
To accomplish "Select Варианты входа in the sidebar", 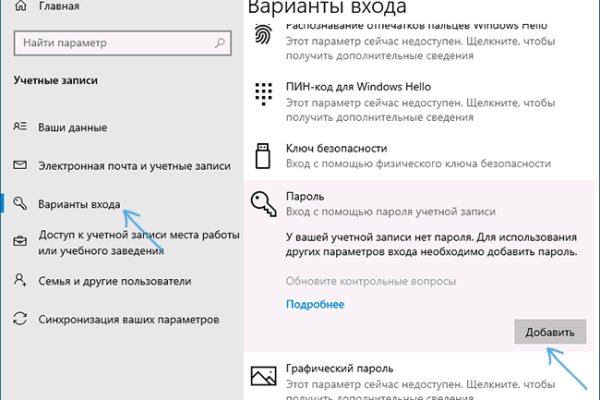I will [x=80, y=203].
